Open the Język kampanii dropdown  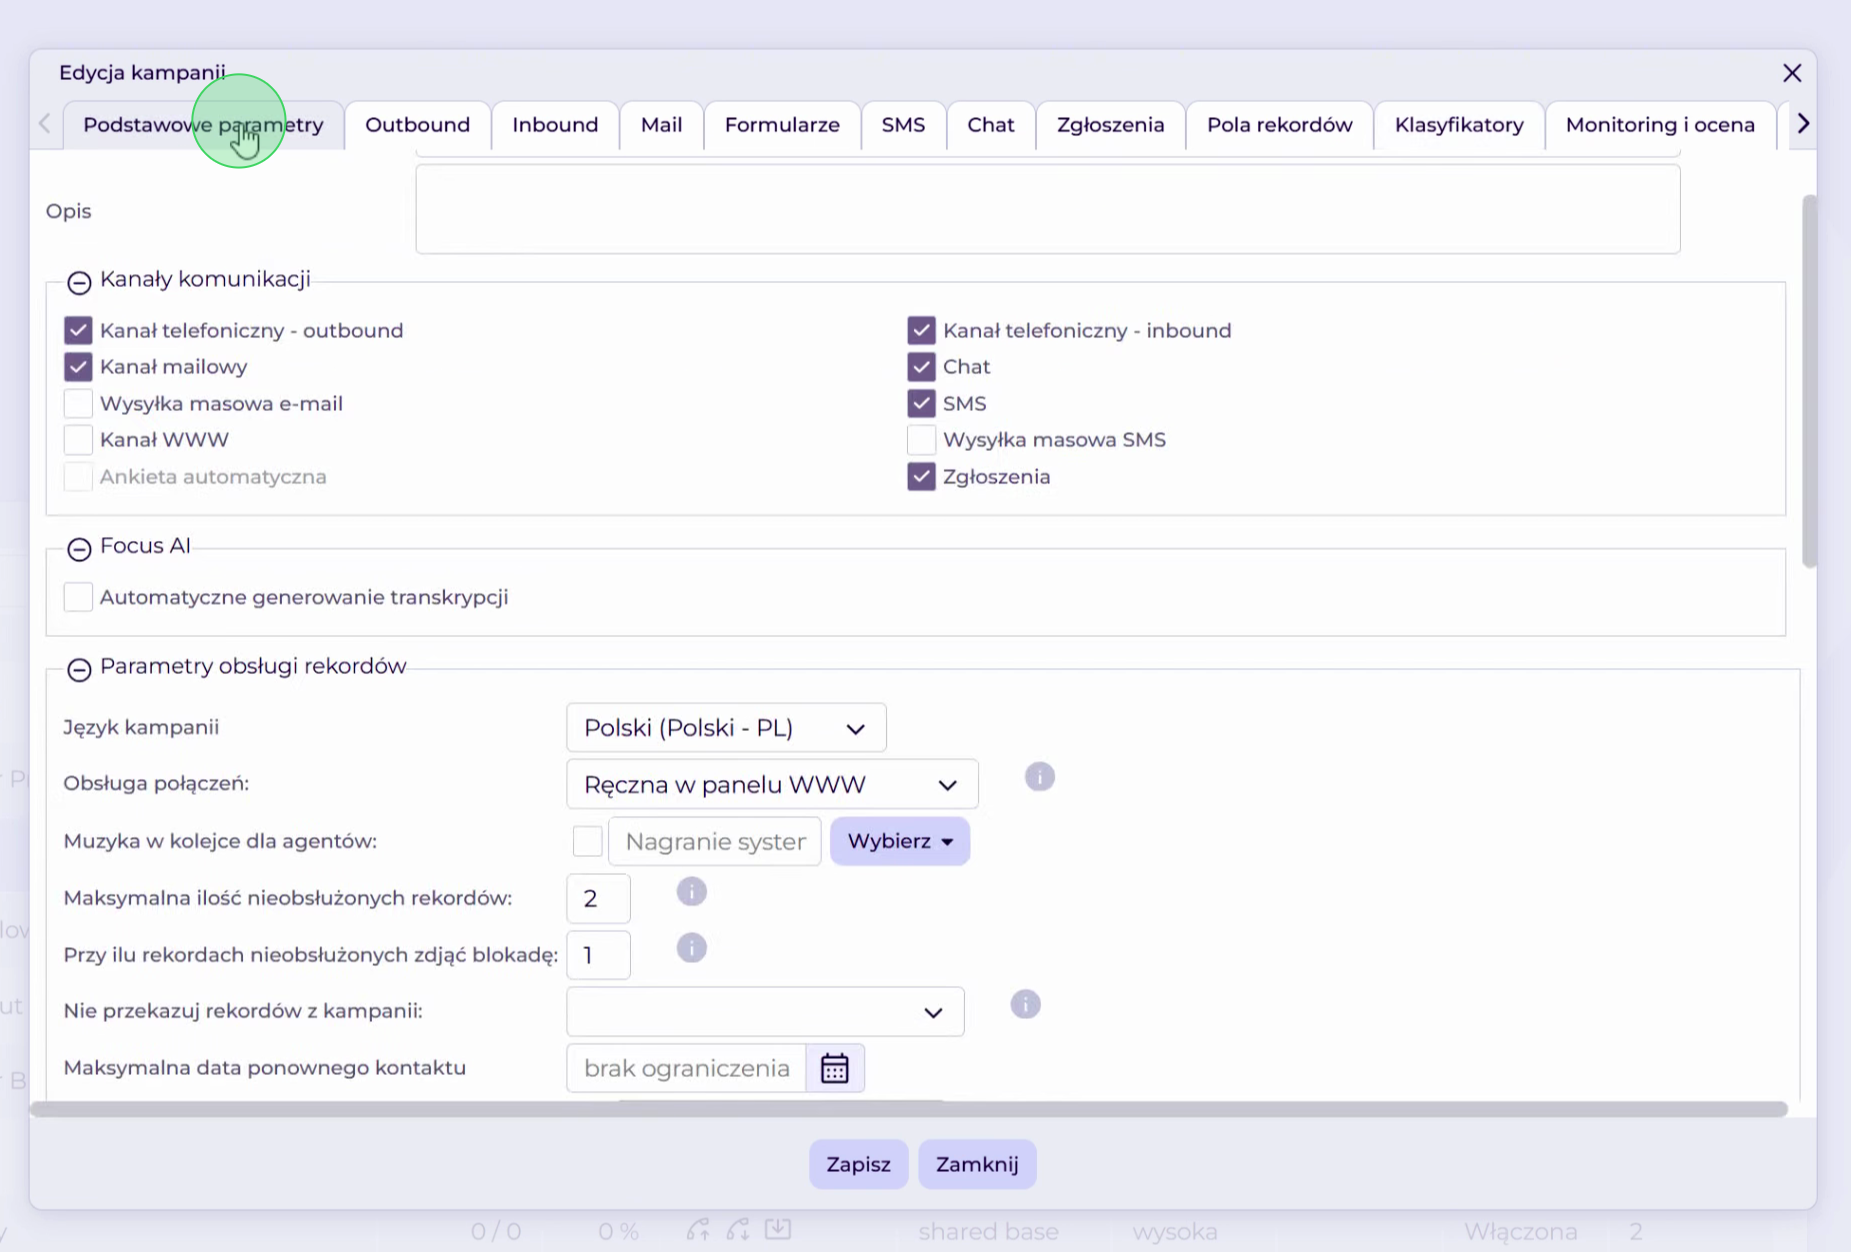click(726, 728)
